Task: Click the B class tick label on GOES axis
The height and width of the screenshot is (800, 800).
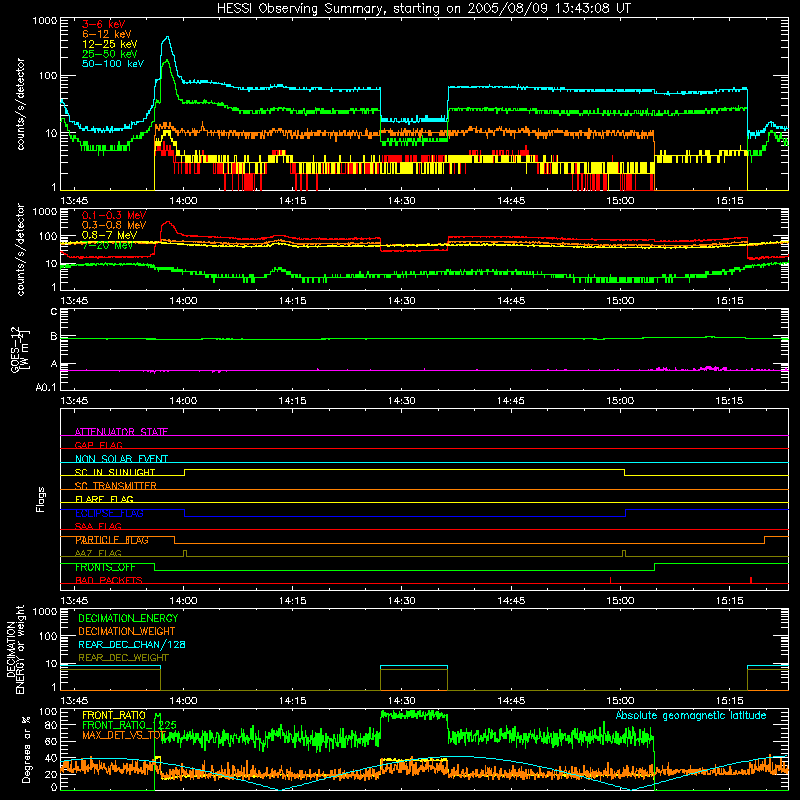Action: pyautogui.click(x=54, y=336)
